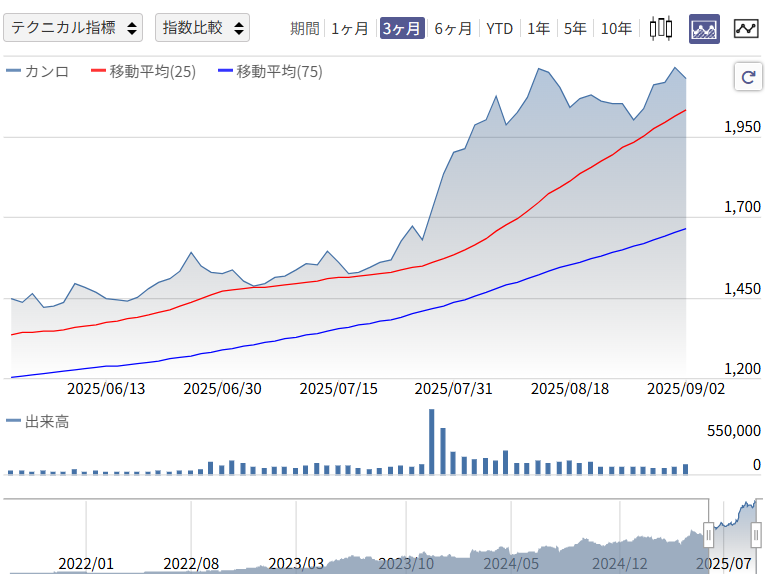Toggle the 出来高 volume legend
The width and height of the screenshot is (765, 574).
pos(38,421)
